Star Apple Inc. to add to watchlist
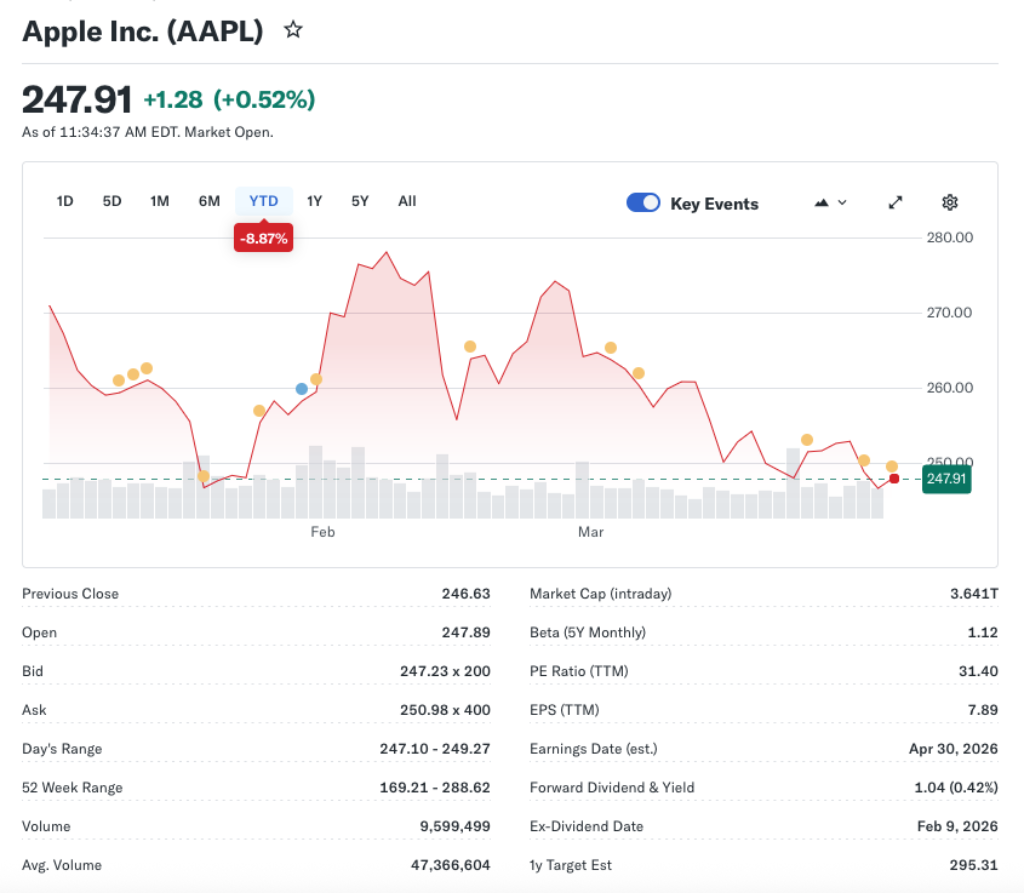The image size is (1024, 893). (293, 30)
